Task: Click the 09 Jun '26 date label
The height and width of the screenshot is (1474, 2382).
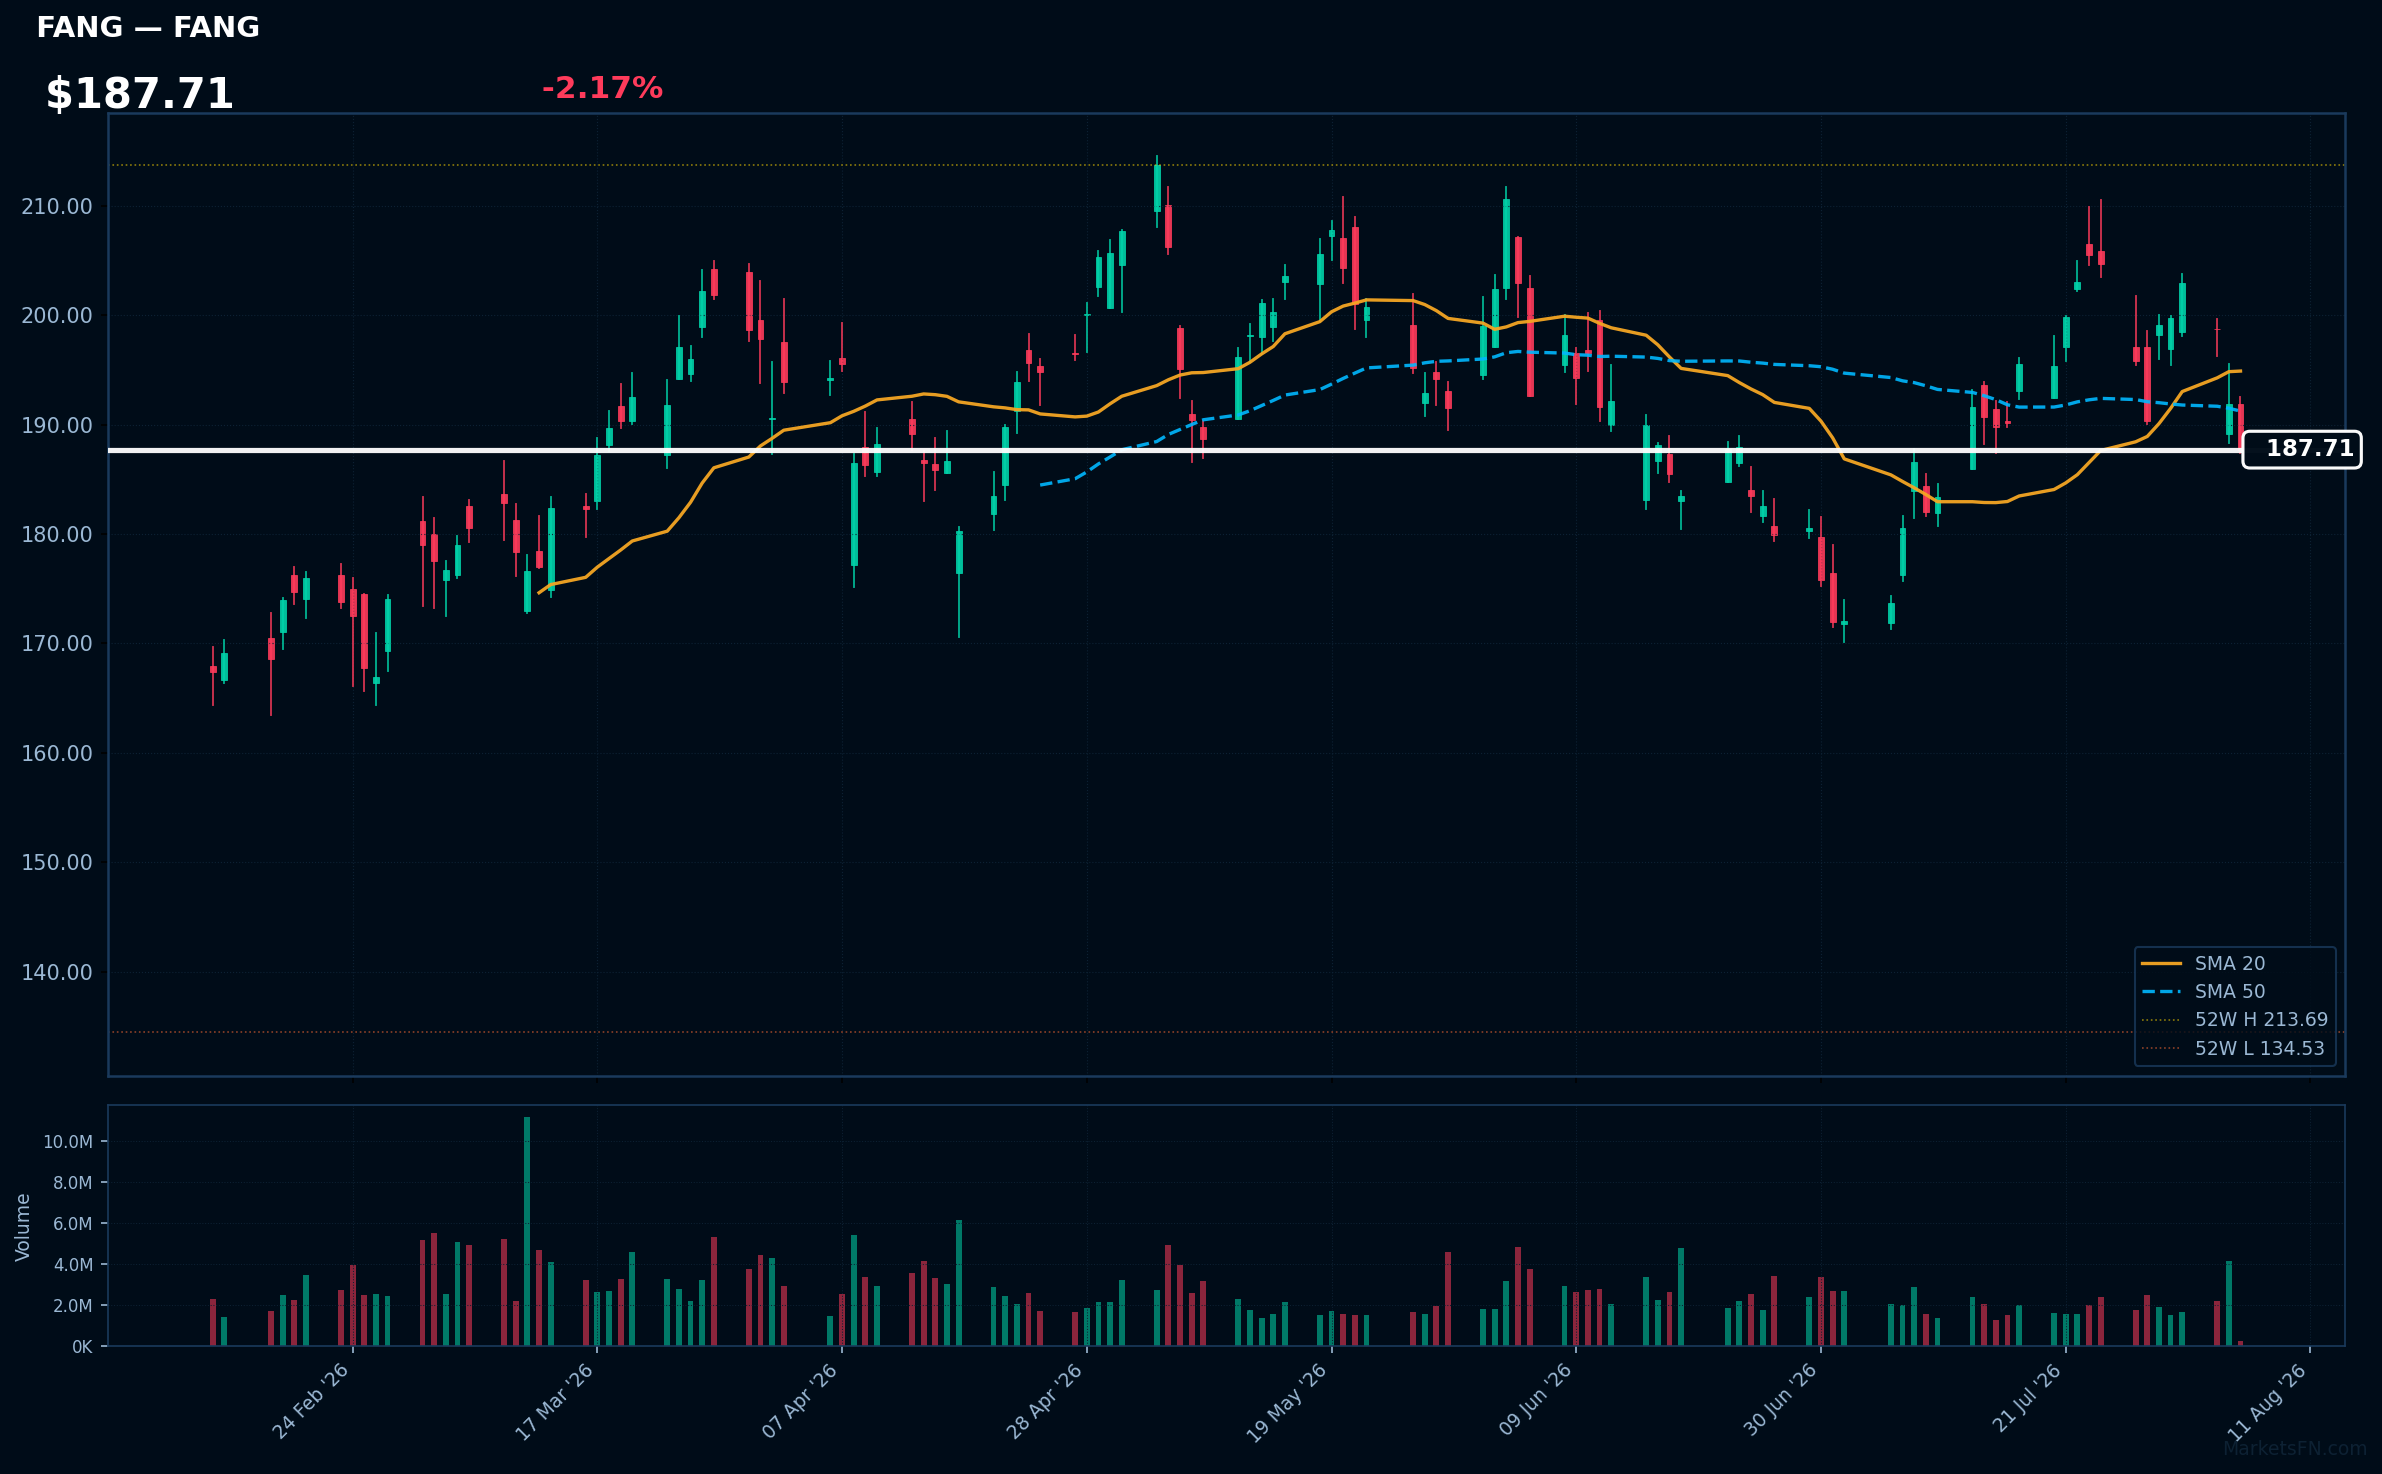Action: click(1535, 1400)
